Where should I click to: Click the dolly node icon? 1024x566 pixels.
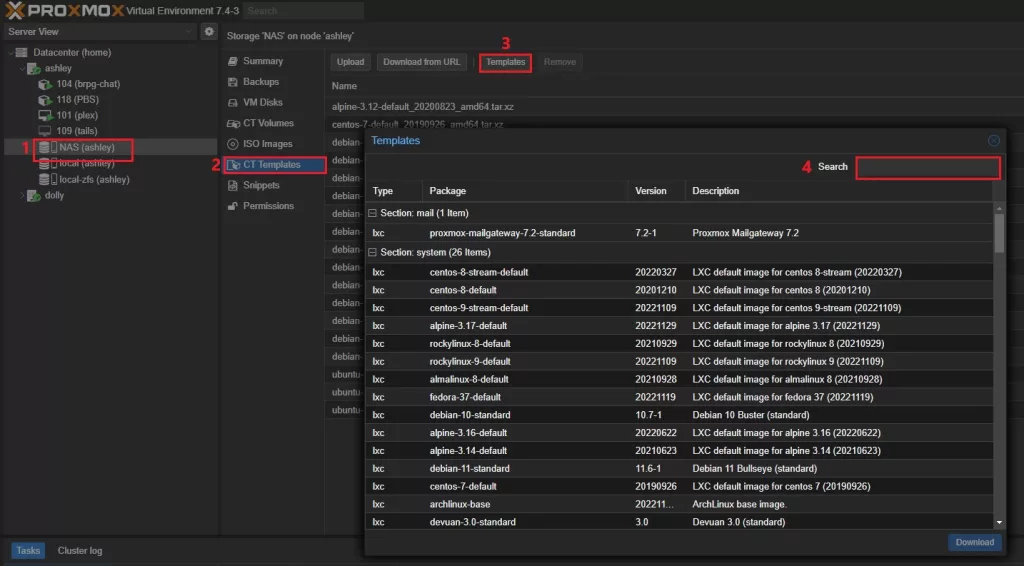33,195
